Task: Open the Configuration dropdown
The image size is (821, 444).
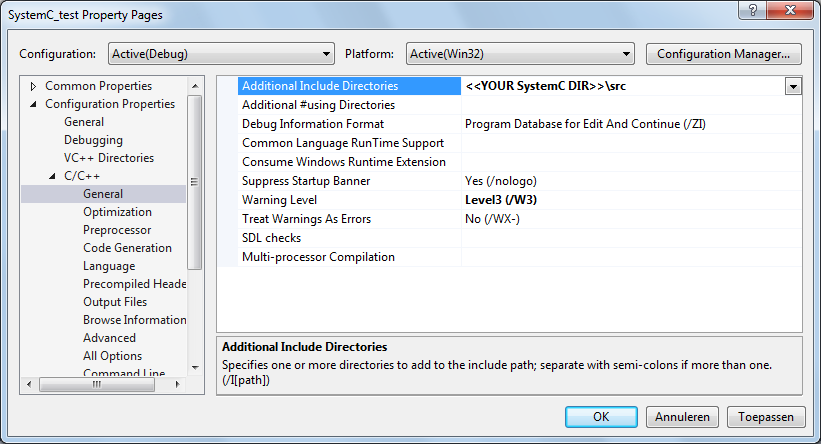Action: click(218, 53)
